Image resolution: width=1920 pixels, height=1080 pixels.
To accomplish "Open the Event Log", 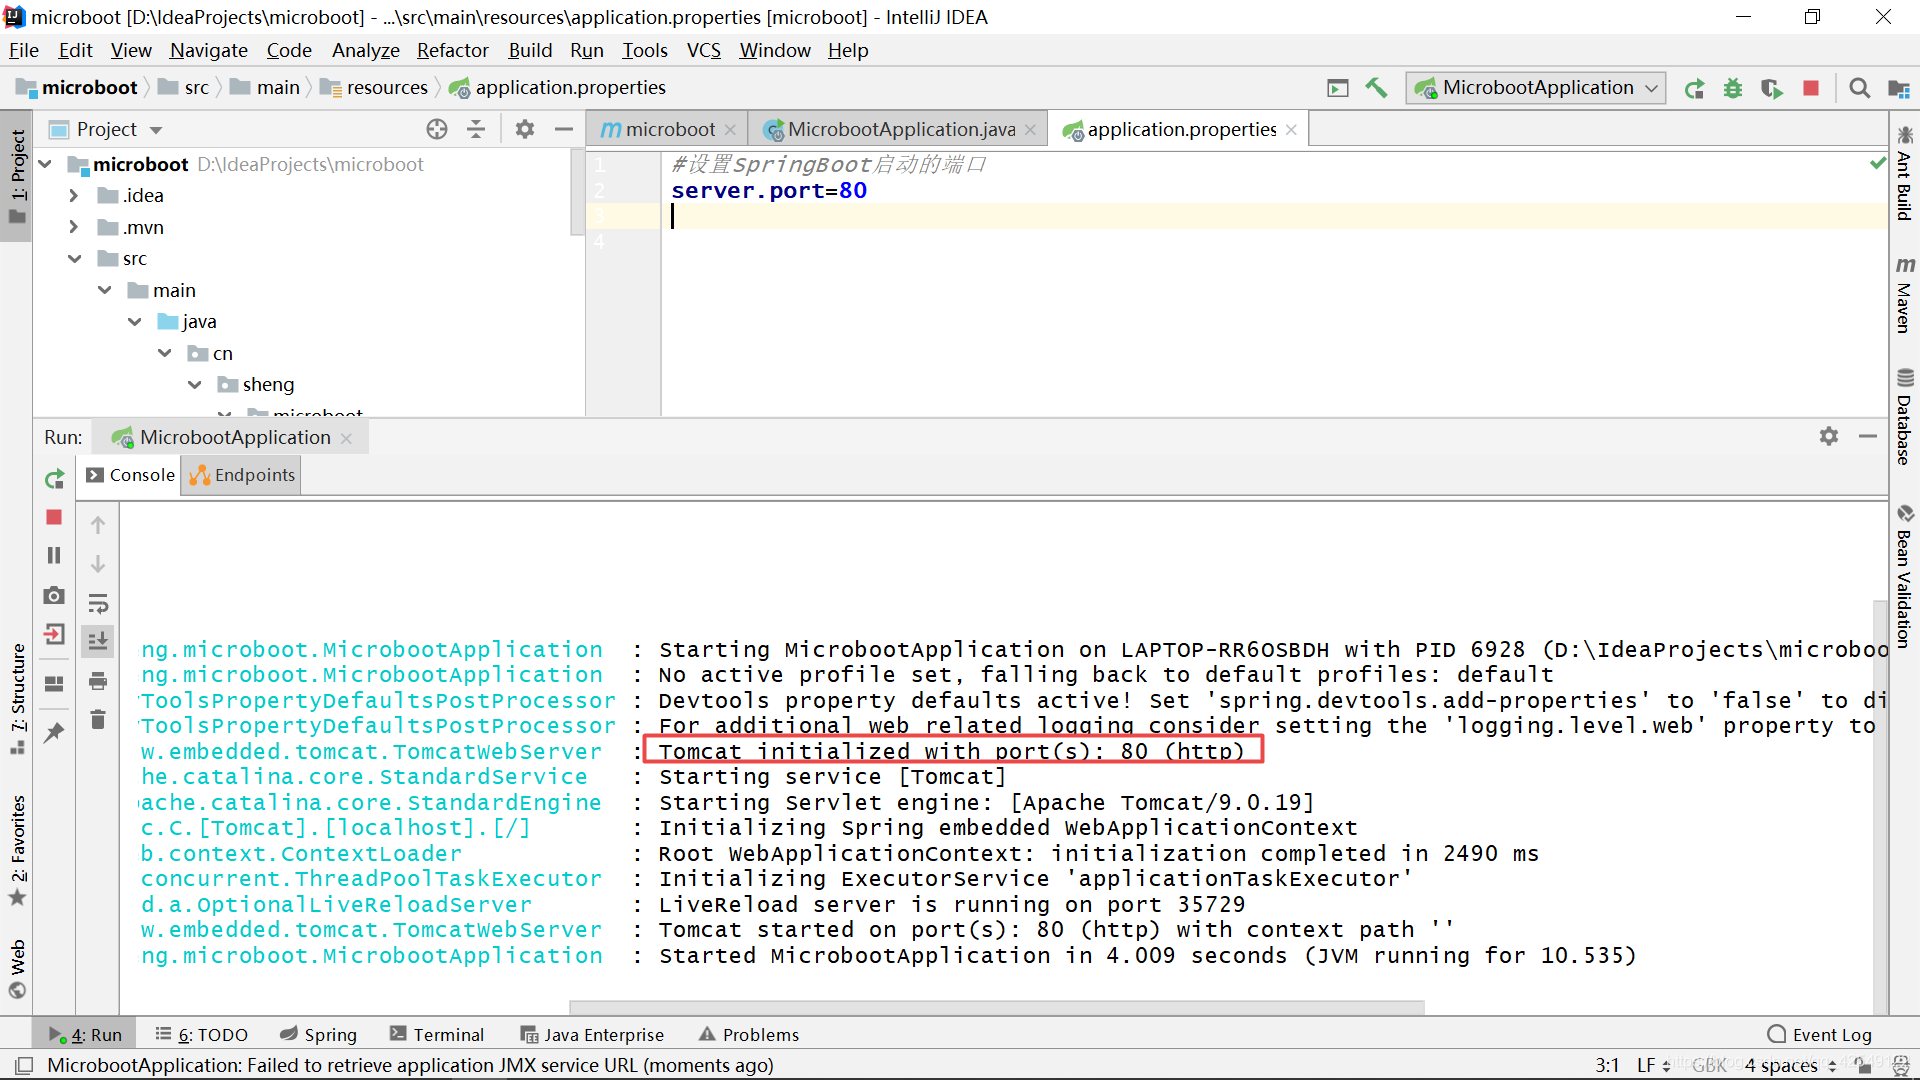I will click(1819, 1035).
